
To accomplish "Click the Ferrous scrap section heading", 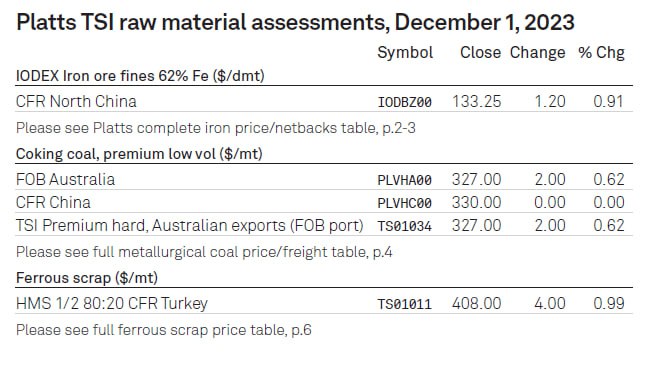I will coord(87,278).
